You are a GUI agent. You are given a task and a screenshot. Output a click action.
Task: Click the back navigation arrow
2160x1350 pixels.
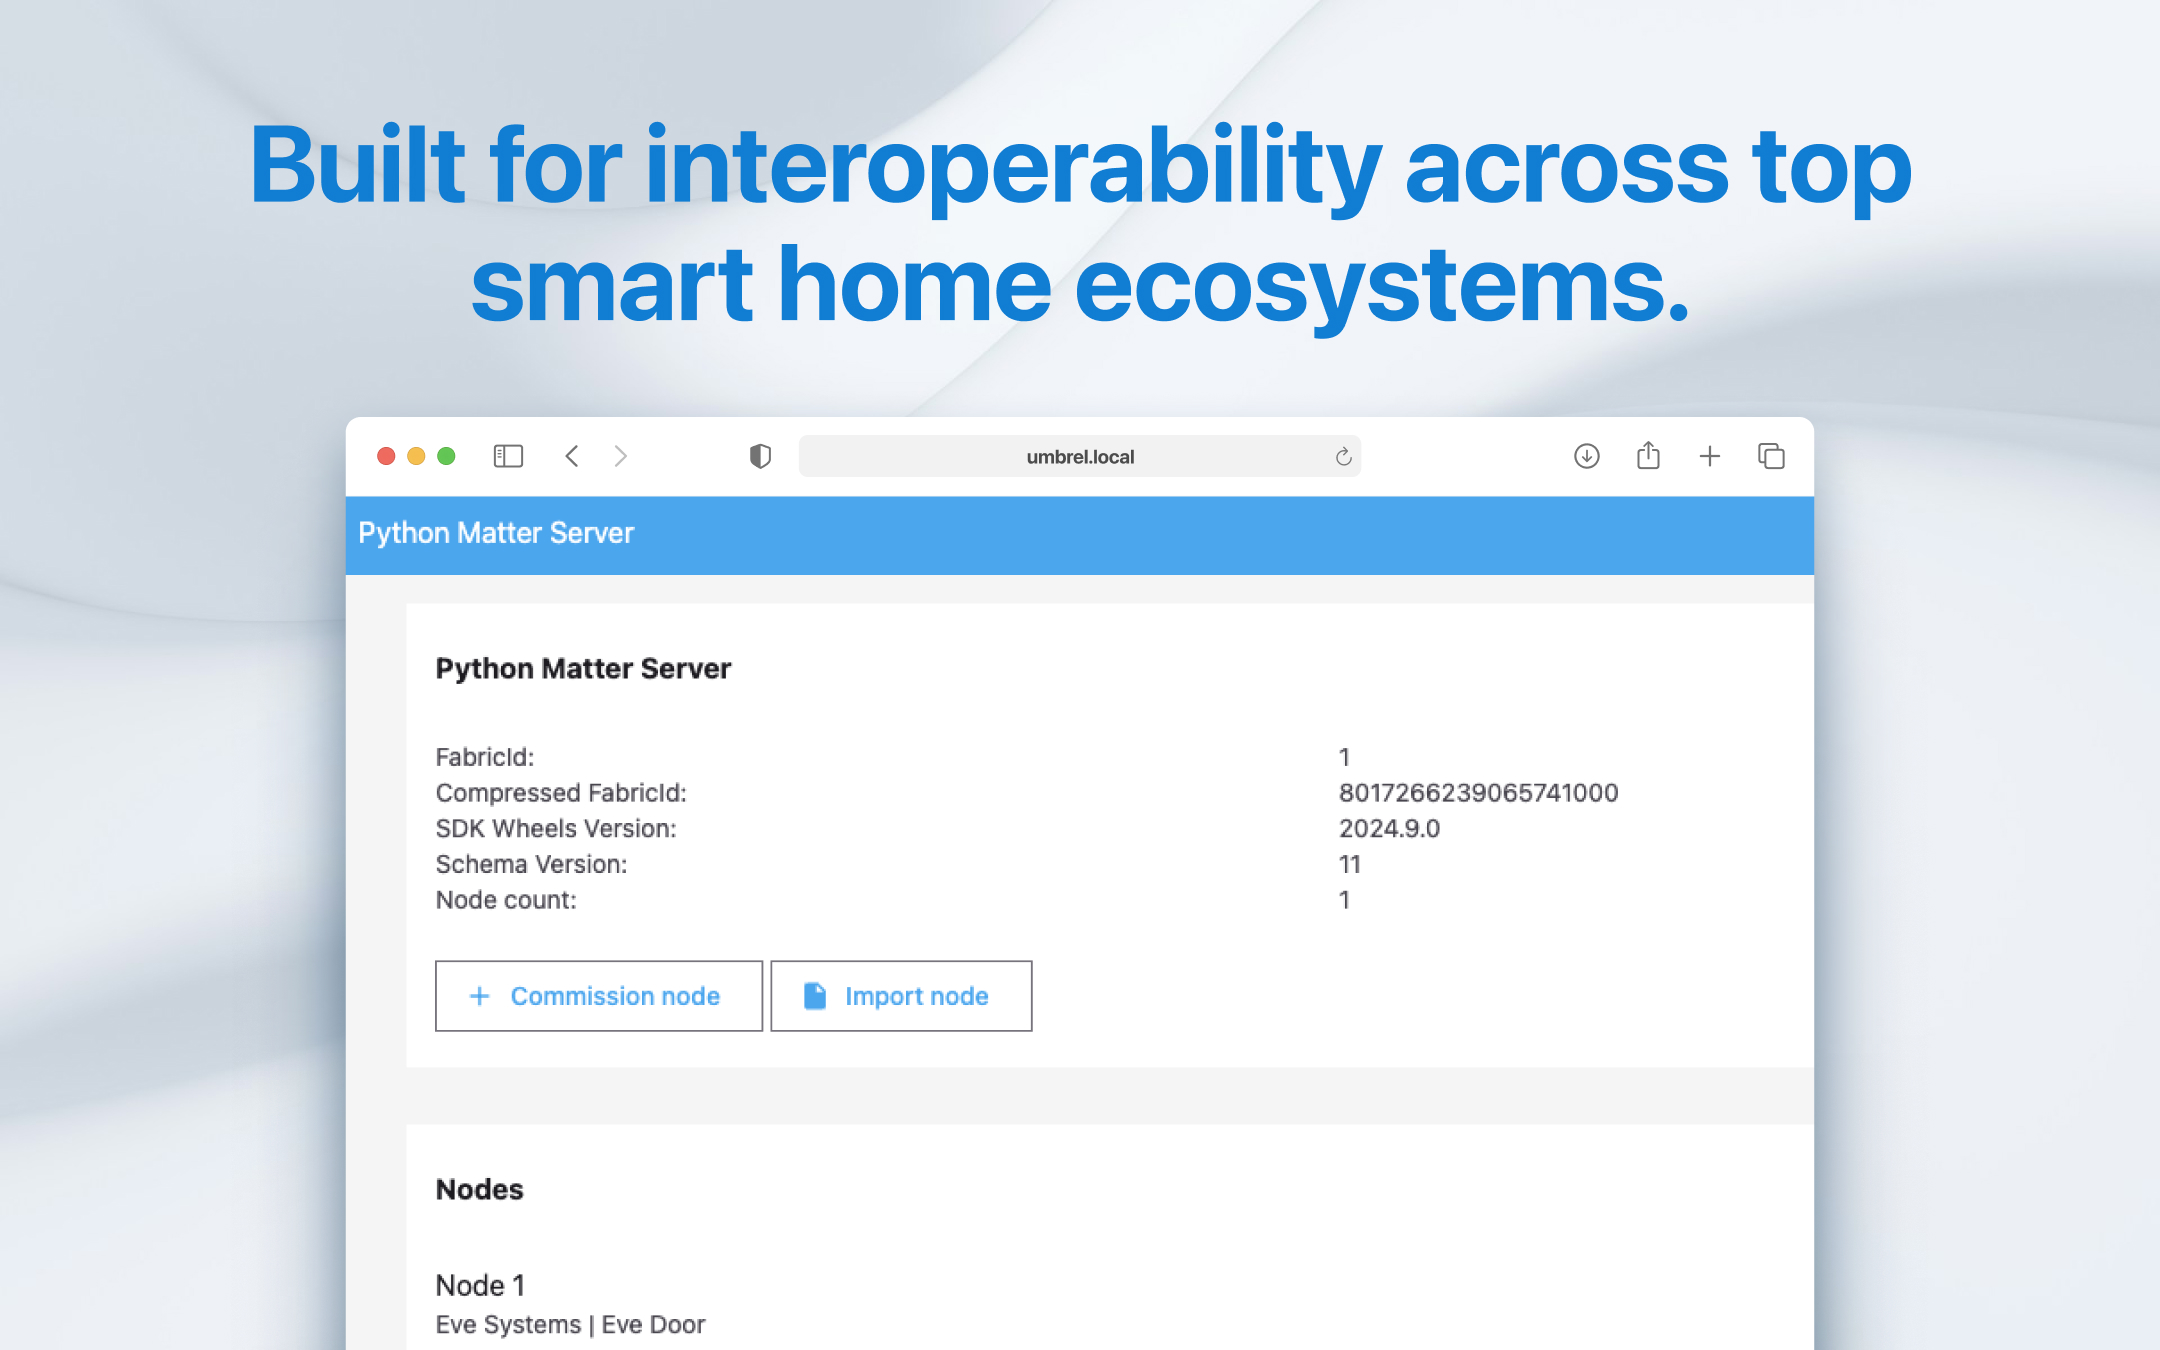tap(571, 456)
